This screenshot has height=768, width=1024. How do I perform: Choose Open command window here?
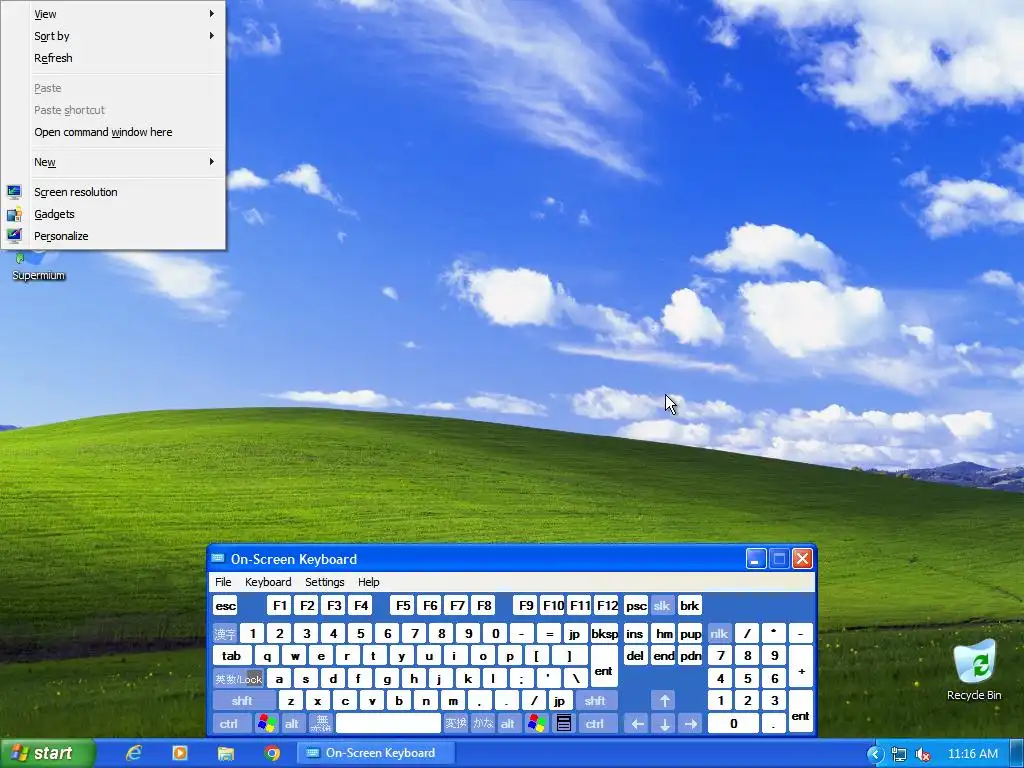tap(114, 132)
